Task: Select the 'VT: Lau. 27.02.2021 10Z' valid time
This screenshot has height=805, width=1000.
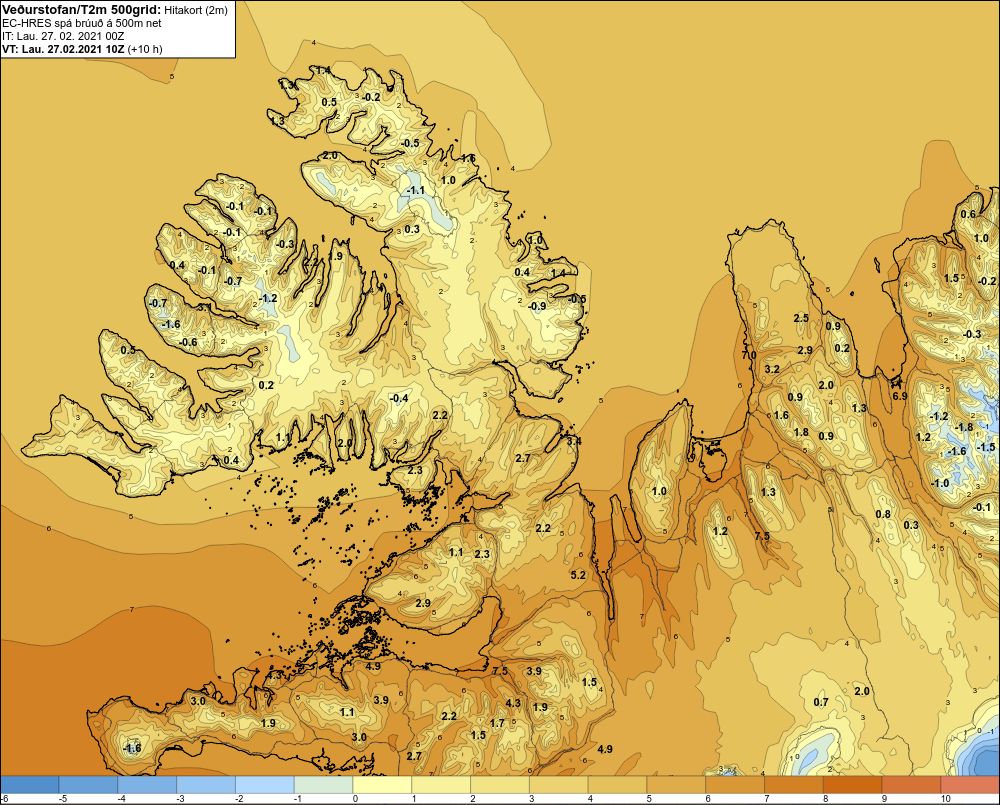Action: coord(63,49)
